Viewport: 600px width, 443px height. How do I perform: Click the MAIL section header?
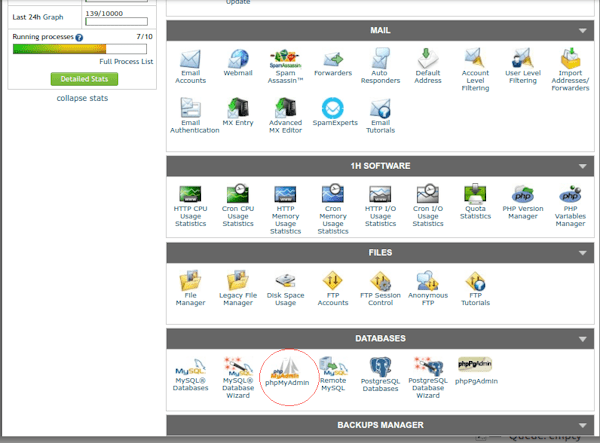(x=380, y=31)
